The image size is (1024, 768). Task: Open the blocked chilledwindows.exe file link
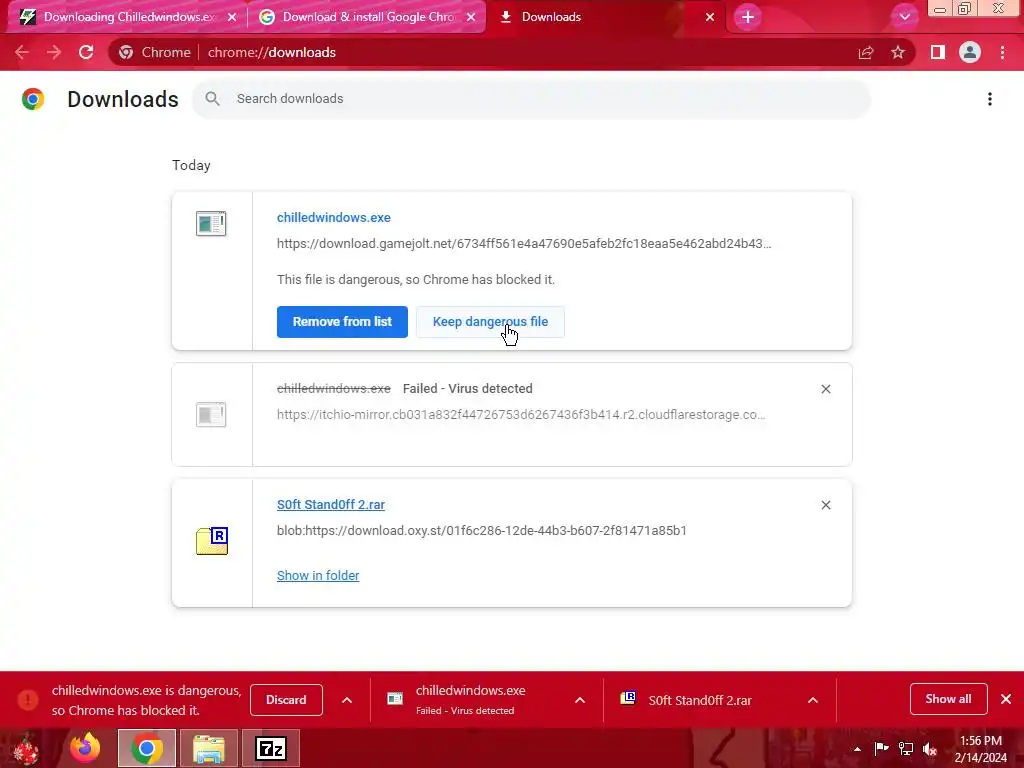tap(334, 217)
